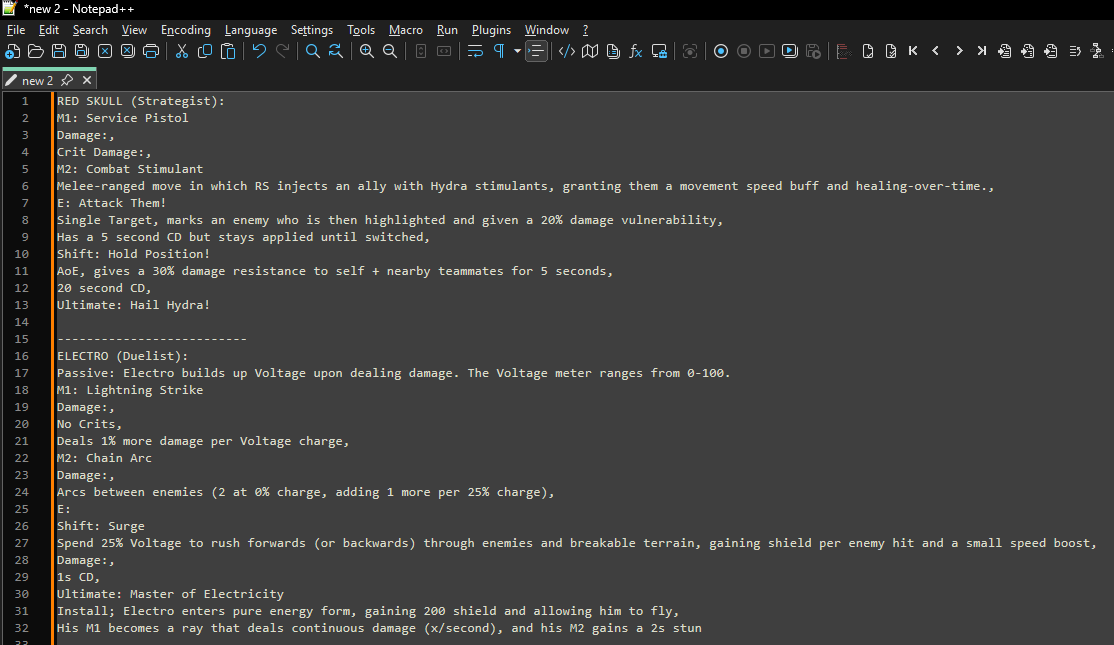Click the Redo arrow icon
This screenshot has height=645, width=1114.
point(282,51)
